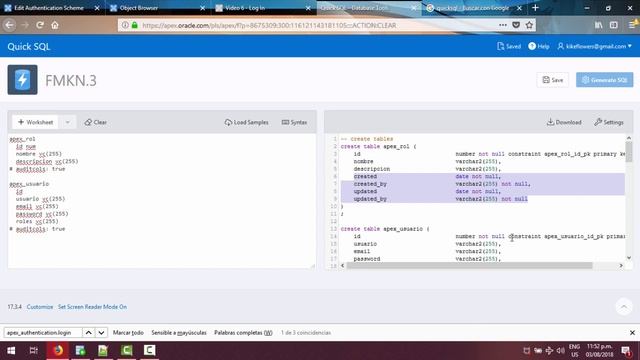
Task: Click the volume tray icon
Action: pyautogui.click(x=560, y=350)
